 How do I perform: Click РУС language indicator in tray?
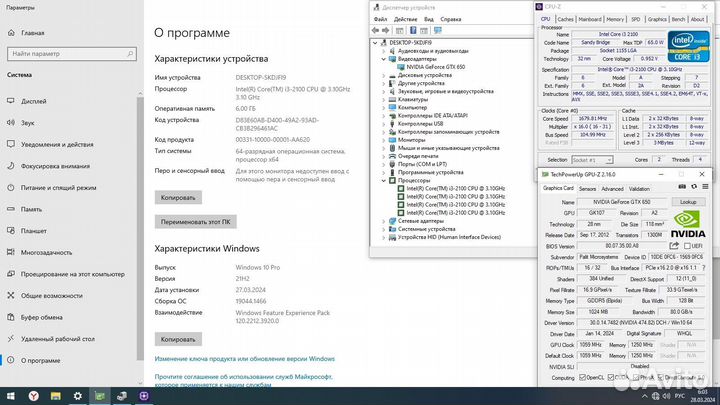pos(681,396)
